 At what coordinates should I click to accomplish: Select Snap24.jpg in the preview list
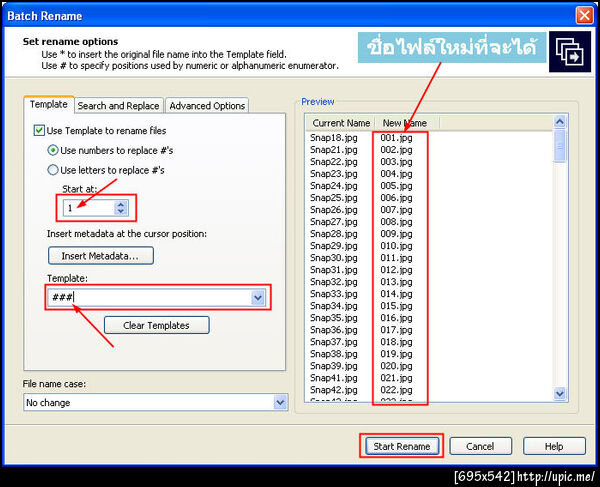[334, 186]
